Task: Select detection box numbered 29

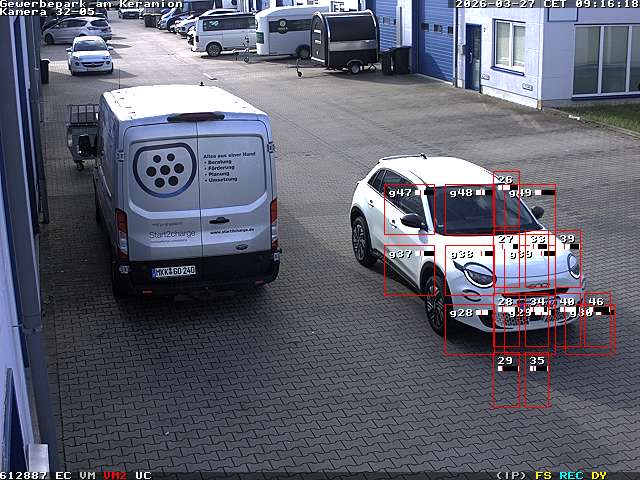Action: pos(506,380)
